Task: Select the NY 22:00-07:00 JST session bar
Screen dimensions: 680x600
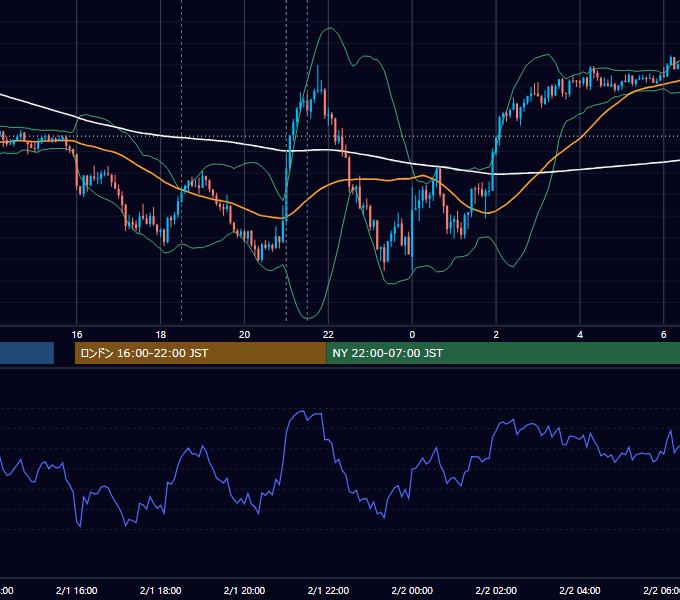Action: coord(503,353)
